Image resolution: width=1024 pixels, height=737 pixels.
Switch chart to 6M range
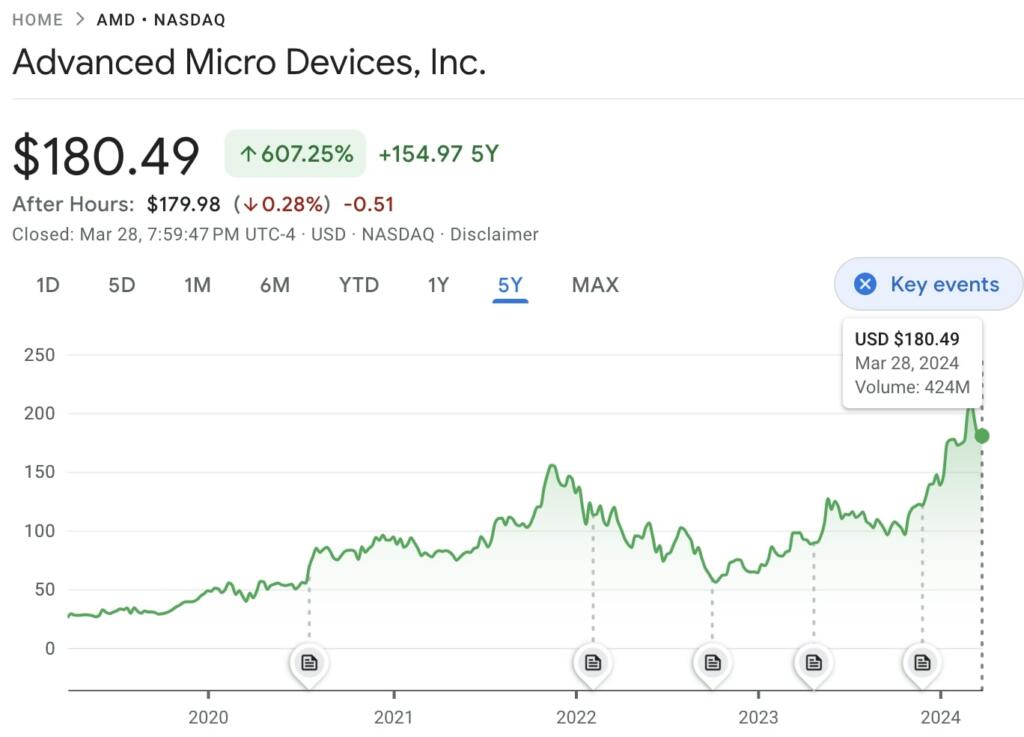coord(275,285)
